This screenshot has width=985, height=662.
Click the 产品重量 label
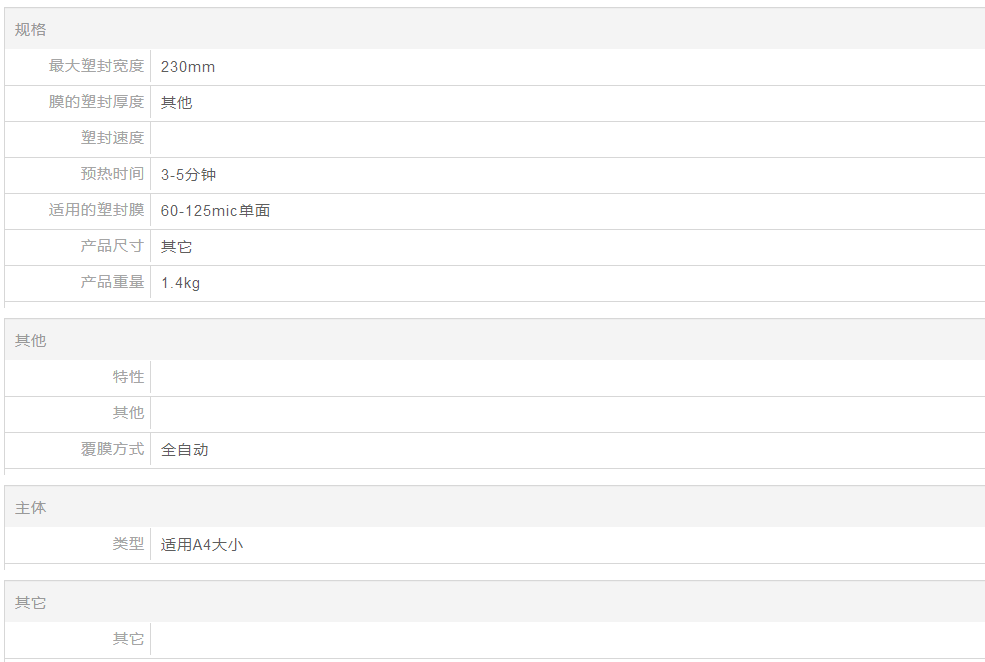tap(112, 282)
